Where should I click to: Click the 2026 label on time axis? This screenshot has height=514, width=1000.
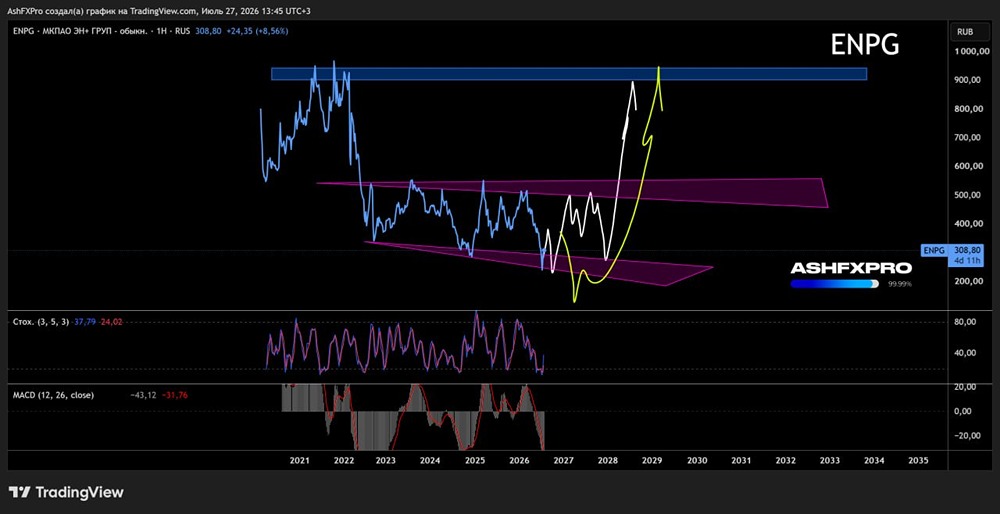coord(519,460)
